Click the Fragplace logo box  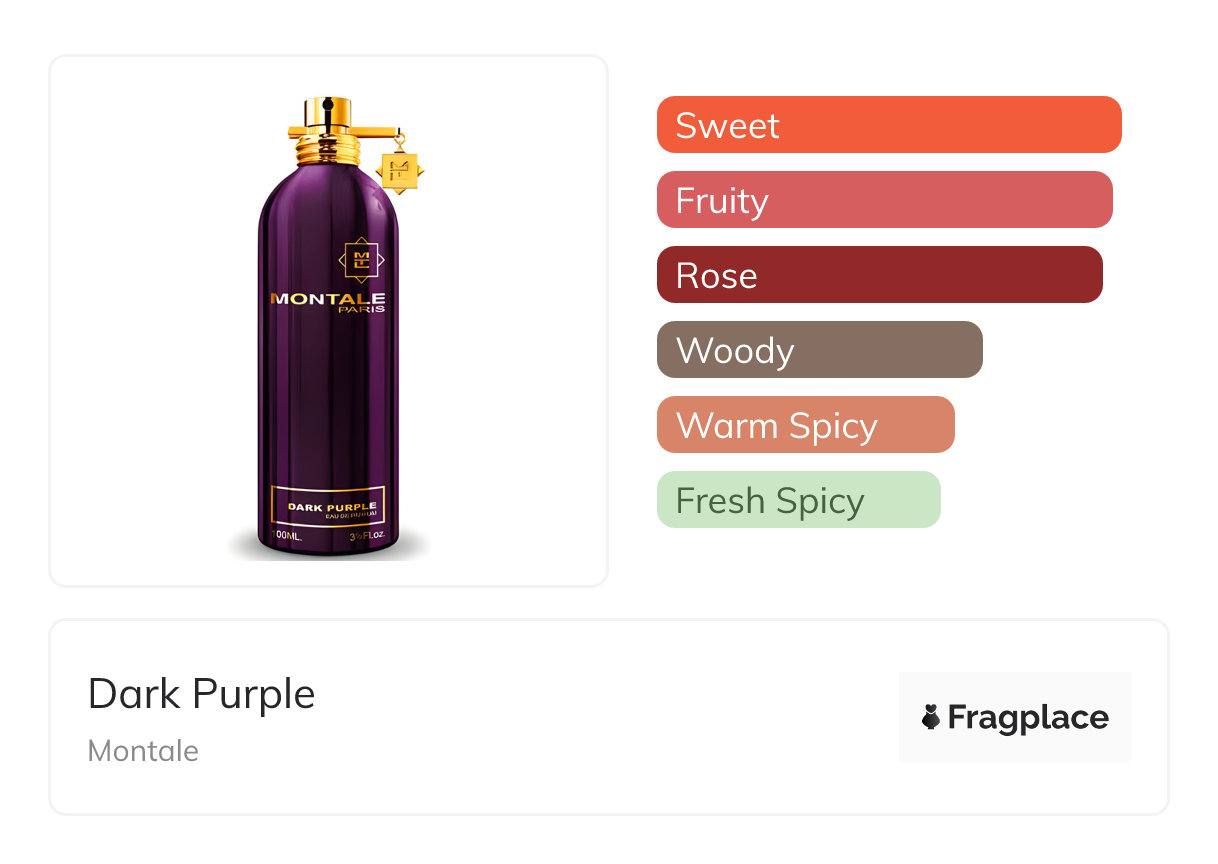(x=1015, y=717)
